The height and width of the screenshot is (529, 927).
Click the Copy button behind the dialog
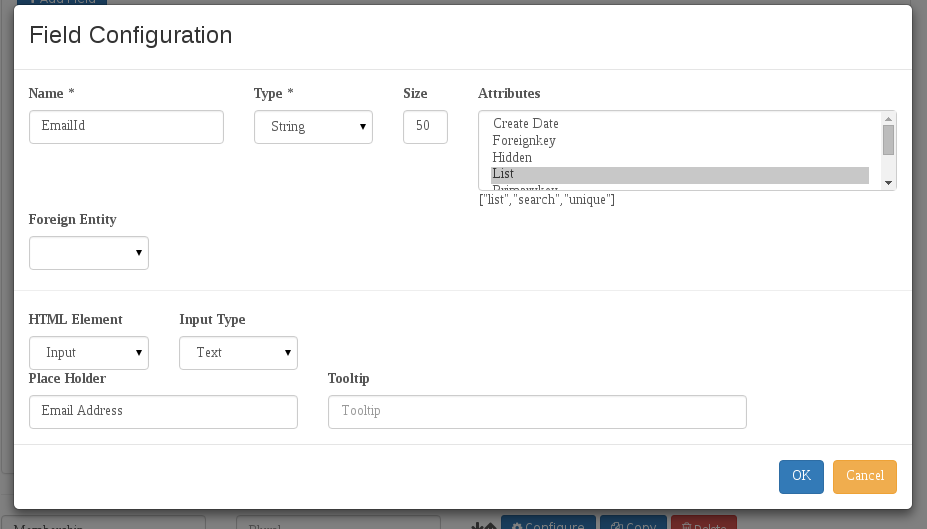633,522
